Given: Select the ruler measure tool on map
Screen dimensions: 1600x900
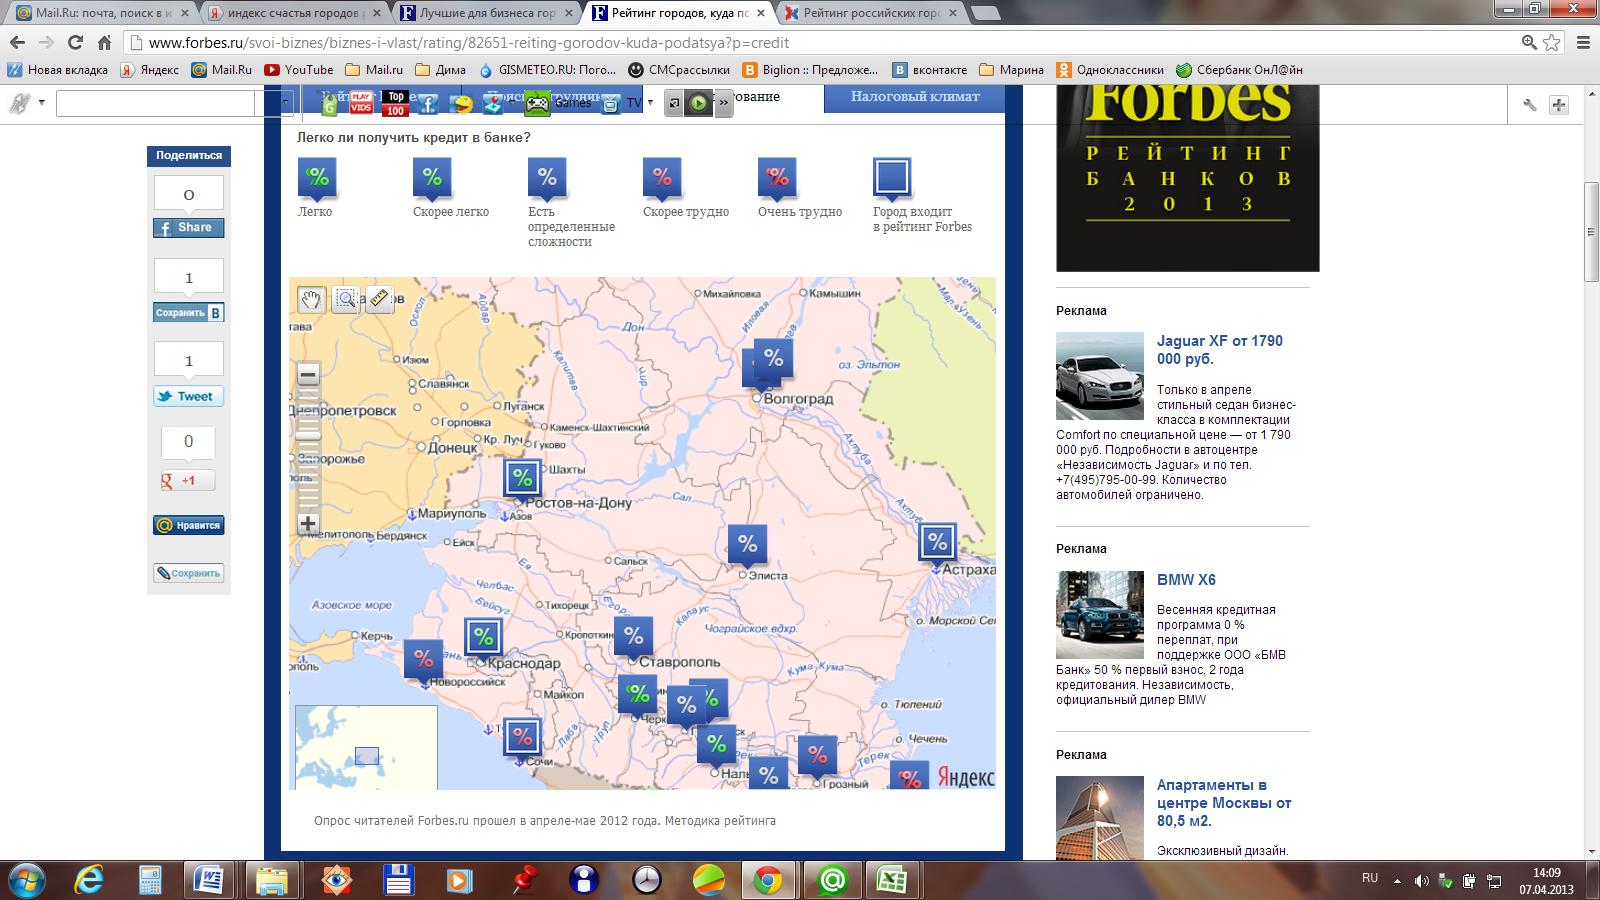Looking at the screenshot, I should [379, 299].
